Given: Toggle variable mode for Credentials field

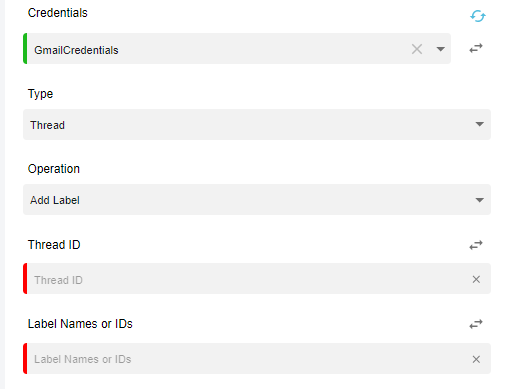Looking at the screenshot, I should [476, 48].
